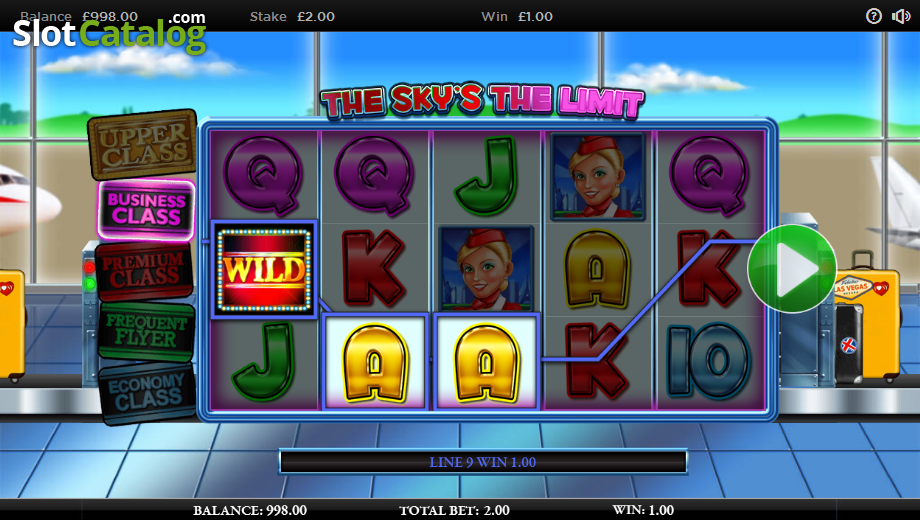Screen dimensions: 920x520
Task: Click the blue 10 symbol
Action: click(x=709, y=360)
